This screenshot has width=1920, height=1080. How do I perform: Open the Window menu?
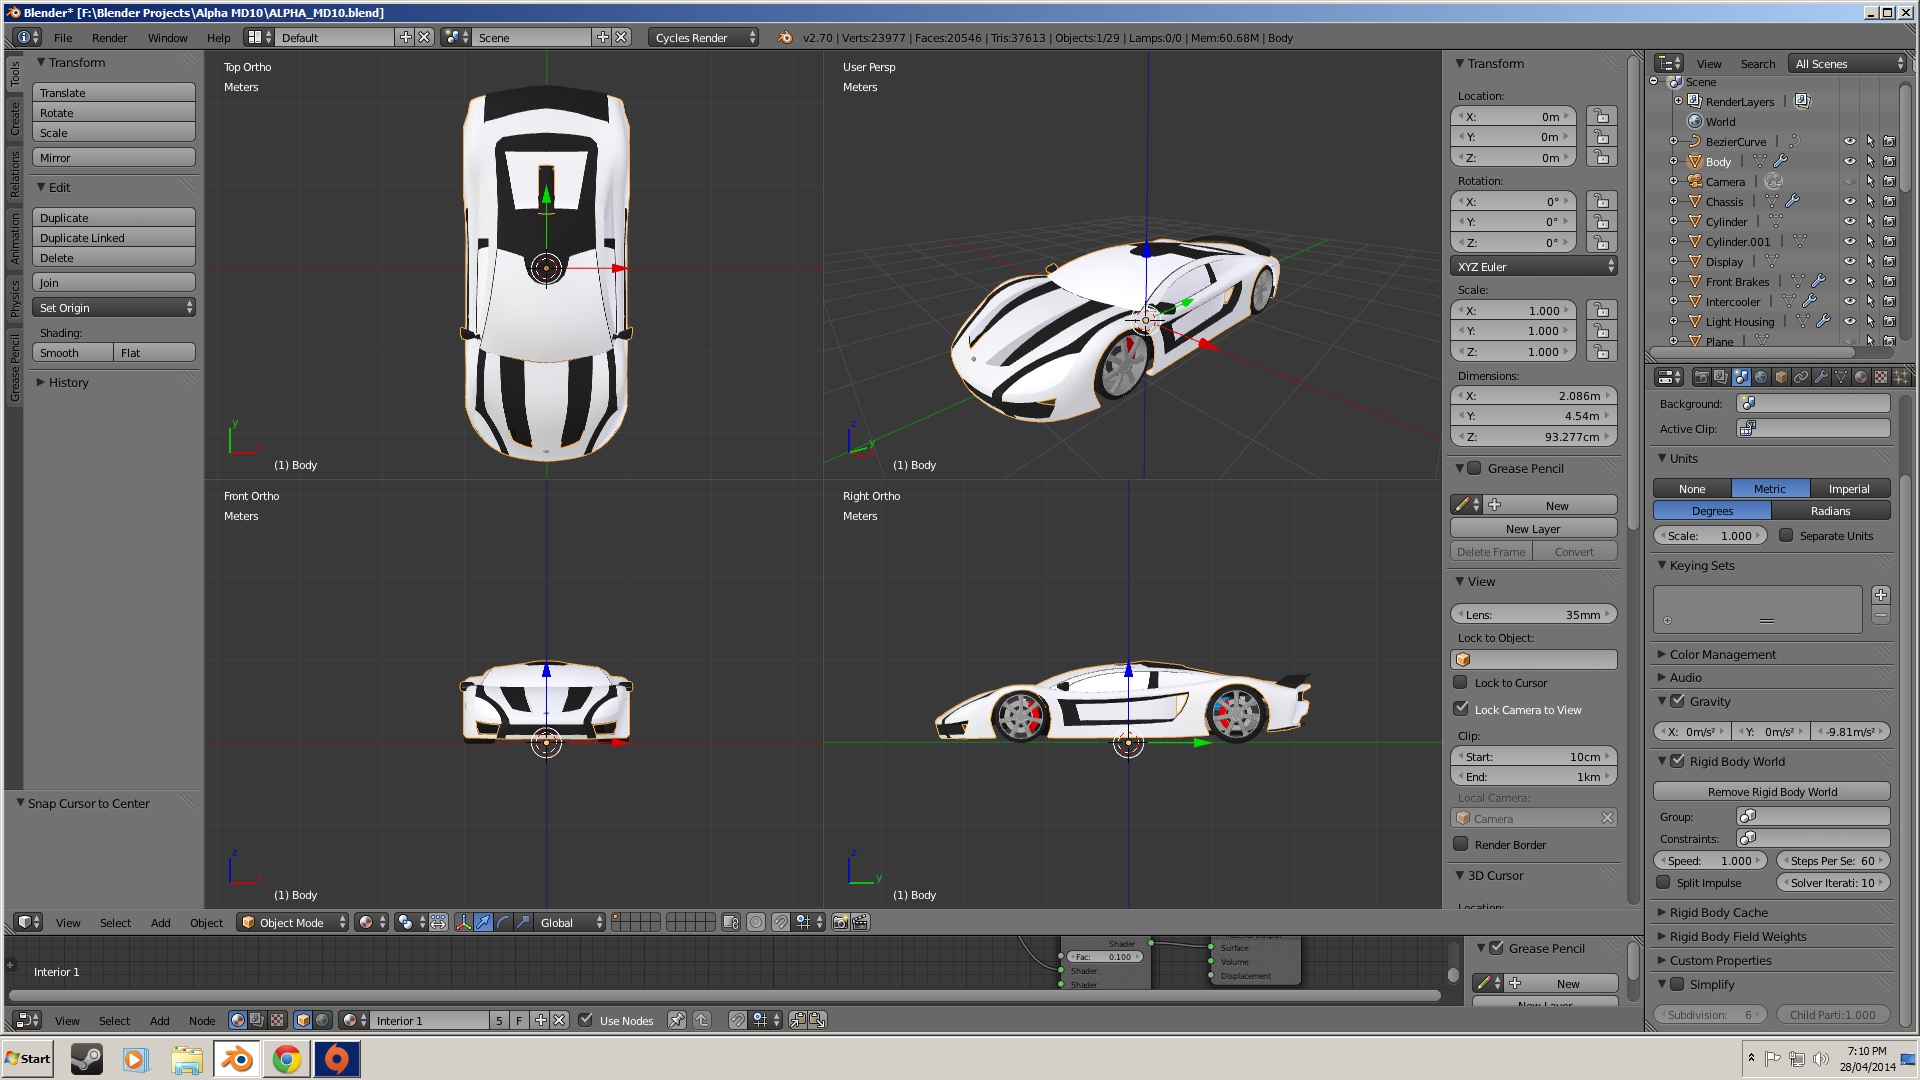167,37
